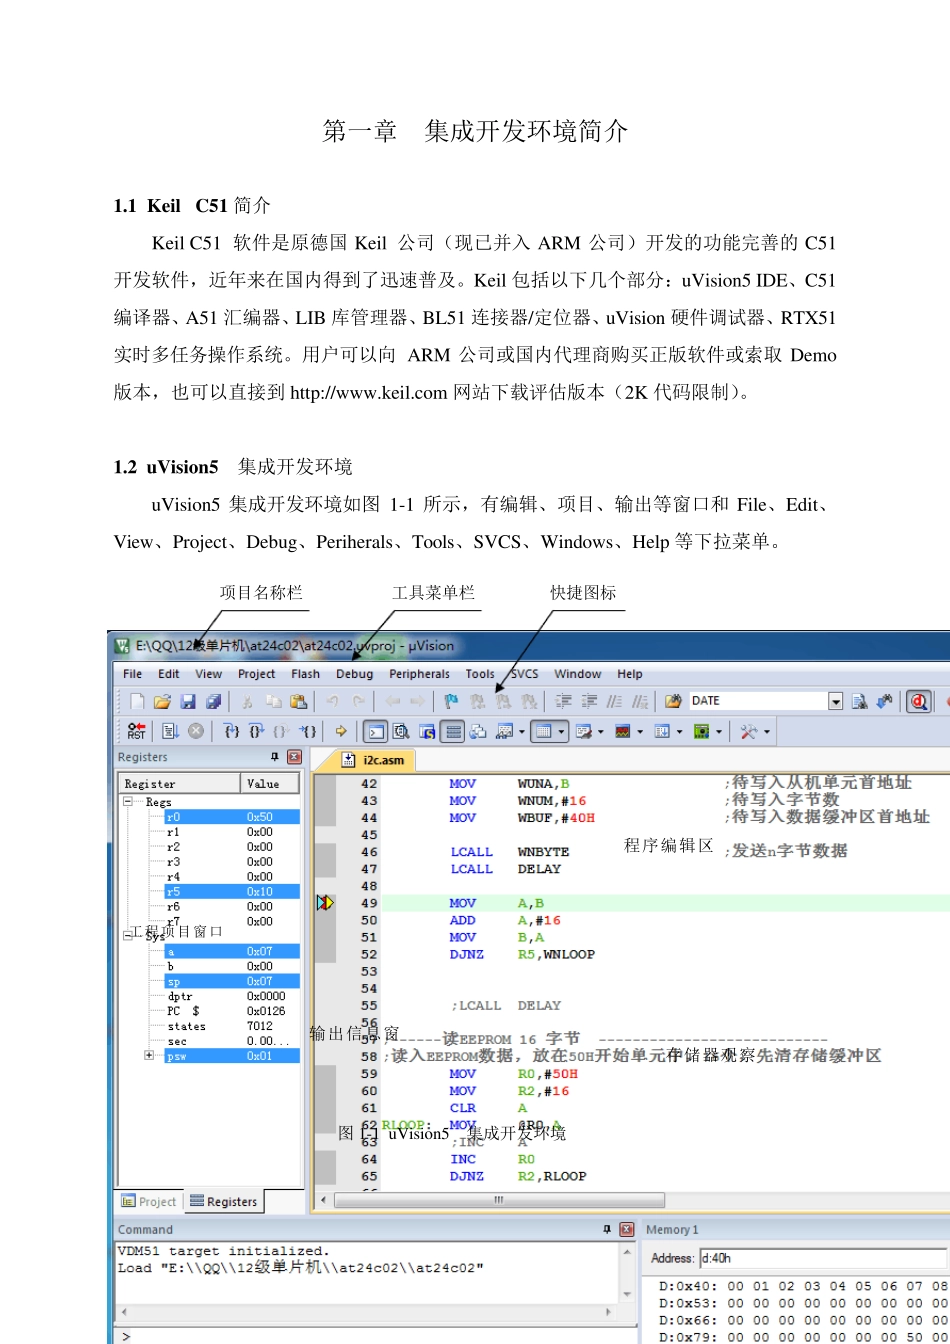Click the Undo arrow icon

point(332,701)
